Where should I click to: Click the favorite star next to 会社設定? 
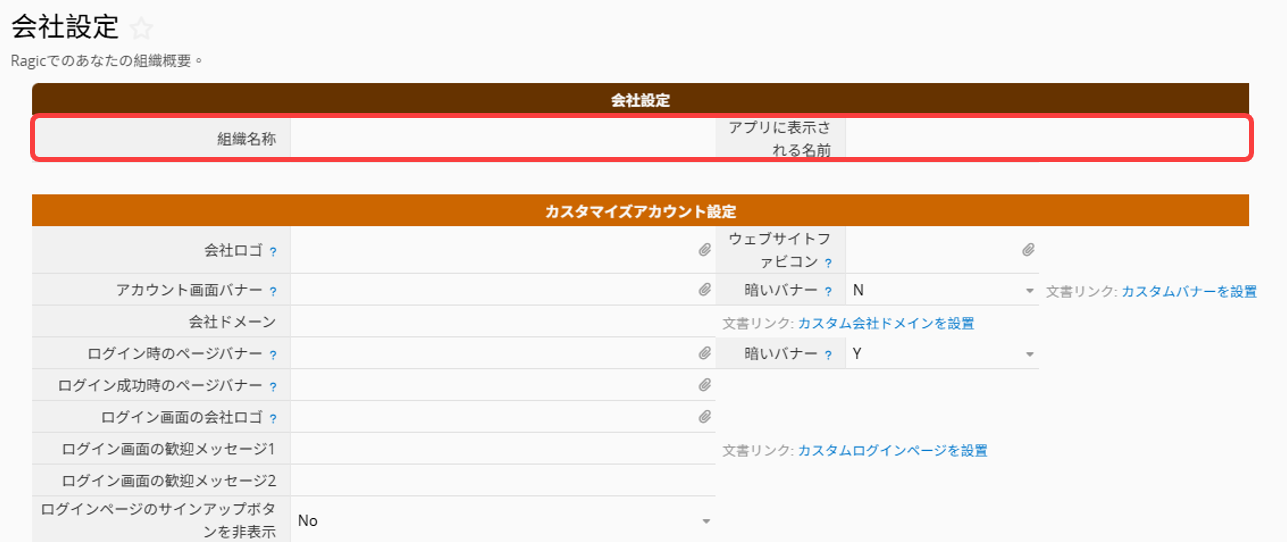(142, 28)
